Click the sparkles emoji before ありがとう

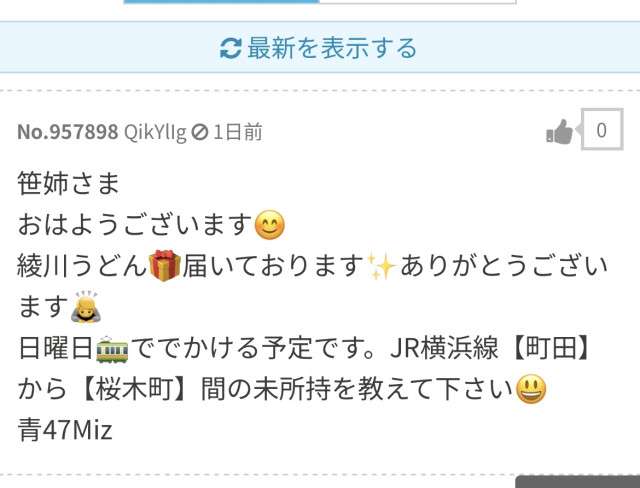click(381, 266)
